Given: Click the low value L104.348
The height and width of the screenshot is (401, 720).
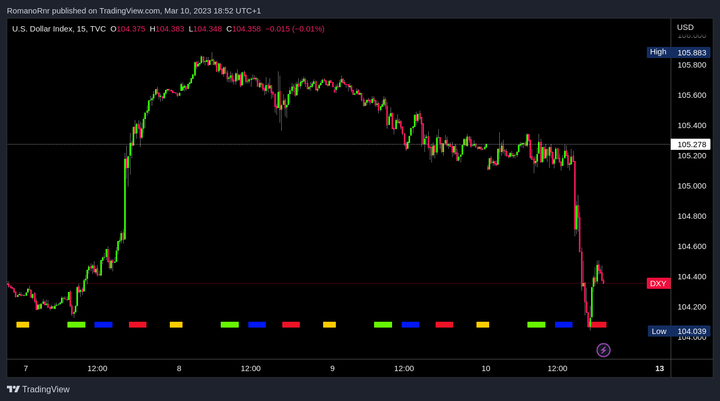Looking at the screenshot, I should point(205,29).
